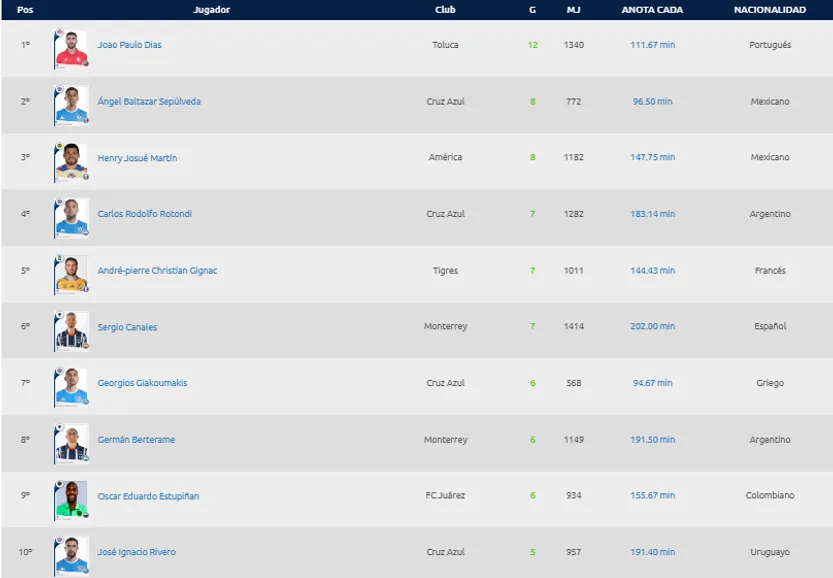Open Sergio Canales name link
The width and height of the screenshot is (833, 578).
coord(127,327)
